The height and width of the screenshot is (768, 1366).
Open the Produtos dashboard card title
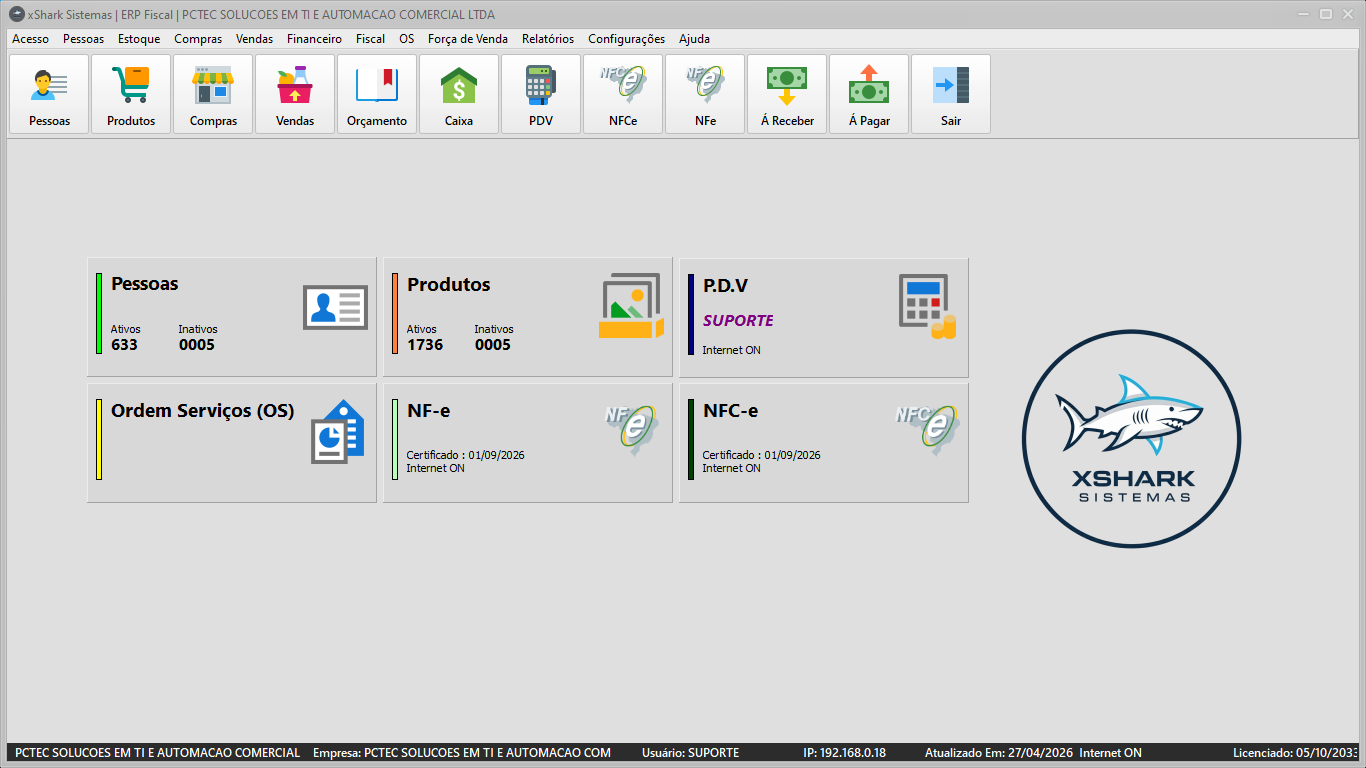click(x=449, y=285)
